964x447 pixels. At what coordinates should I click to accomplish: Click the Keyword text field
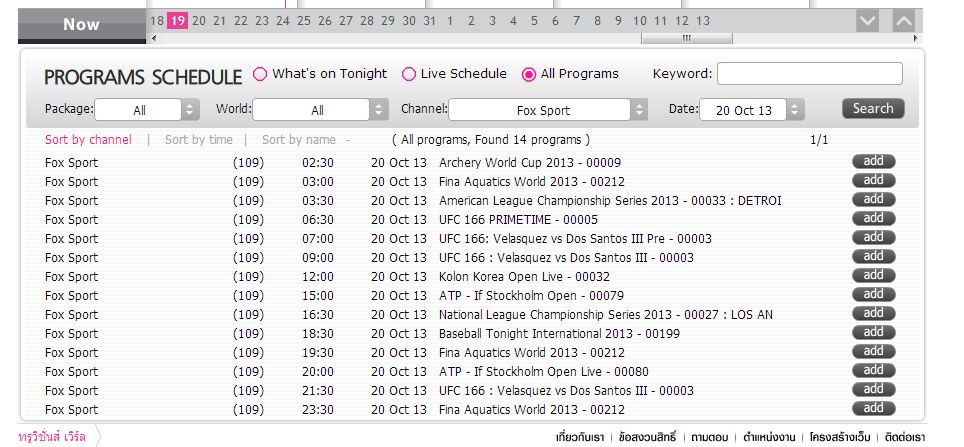coord(809,74)
